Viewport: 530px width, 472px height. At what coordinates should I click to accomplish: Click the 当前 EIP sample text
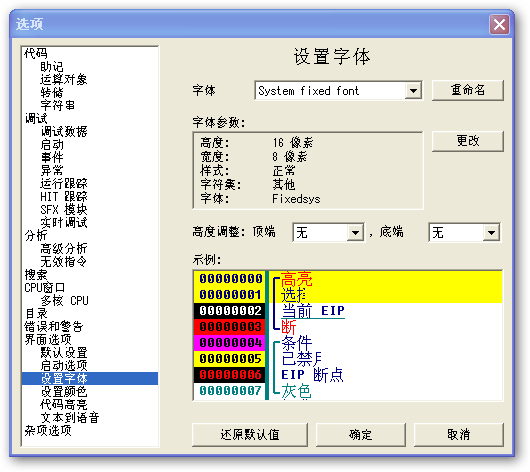click(313, 311)
